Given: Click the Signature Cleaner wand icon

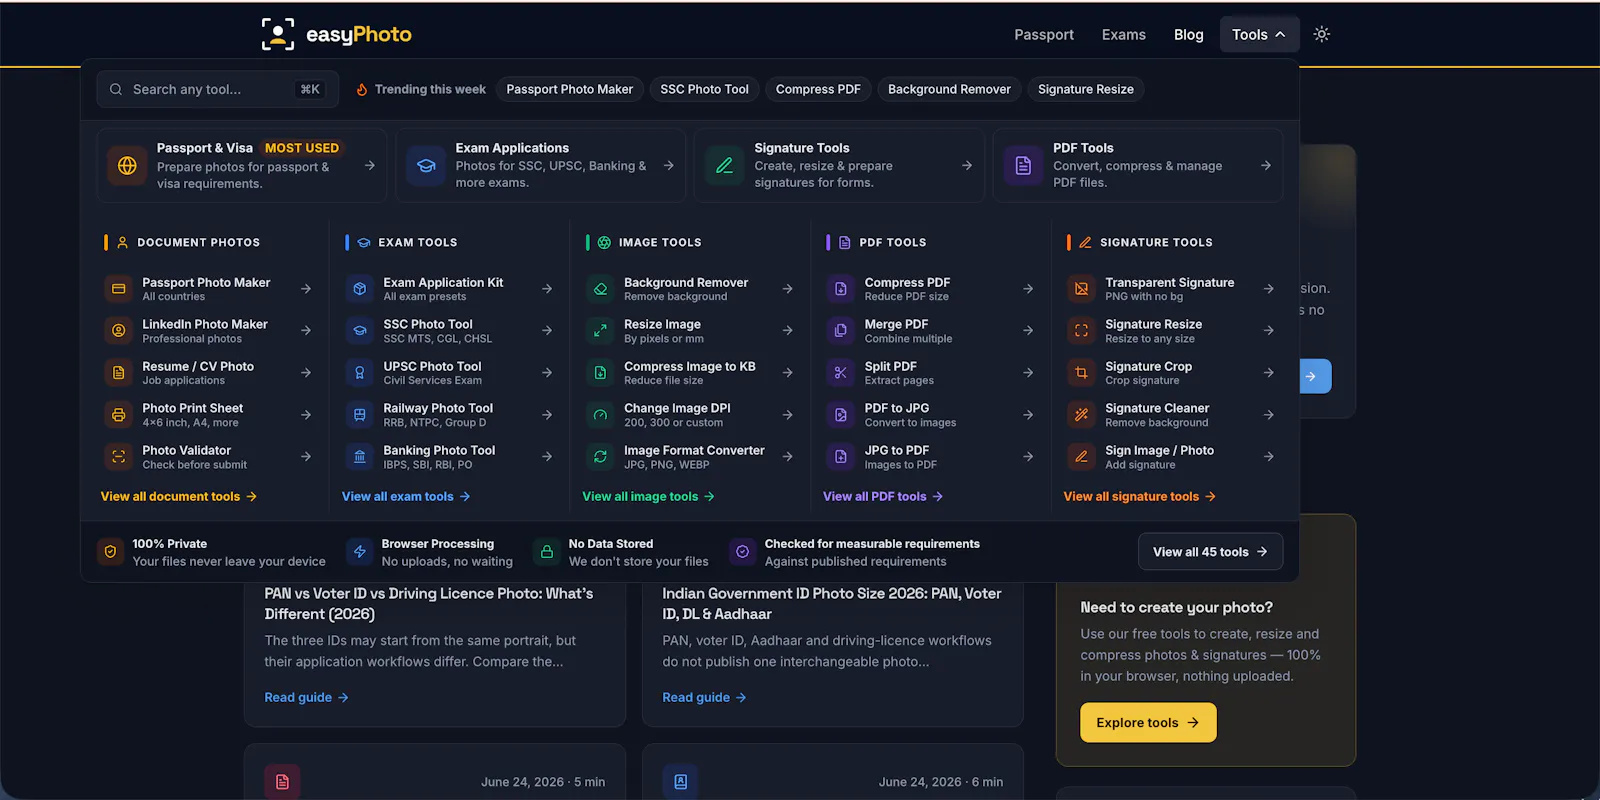Looking at the screenshot, I should 1081,414.
